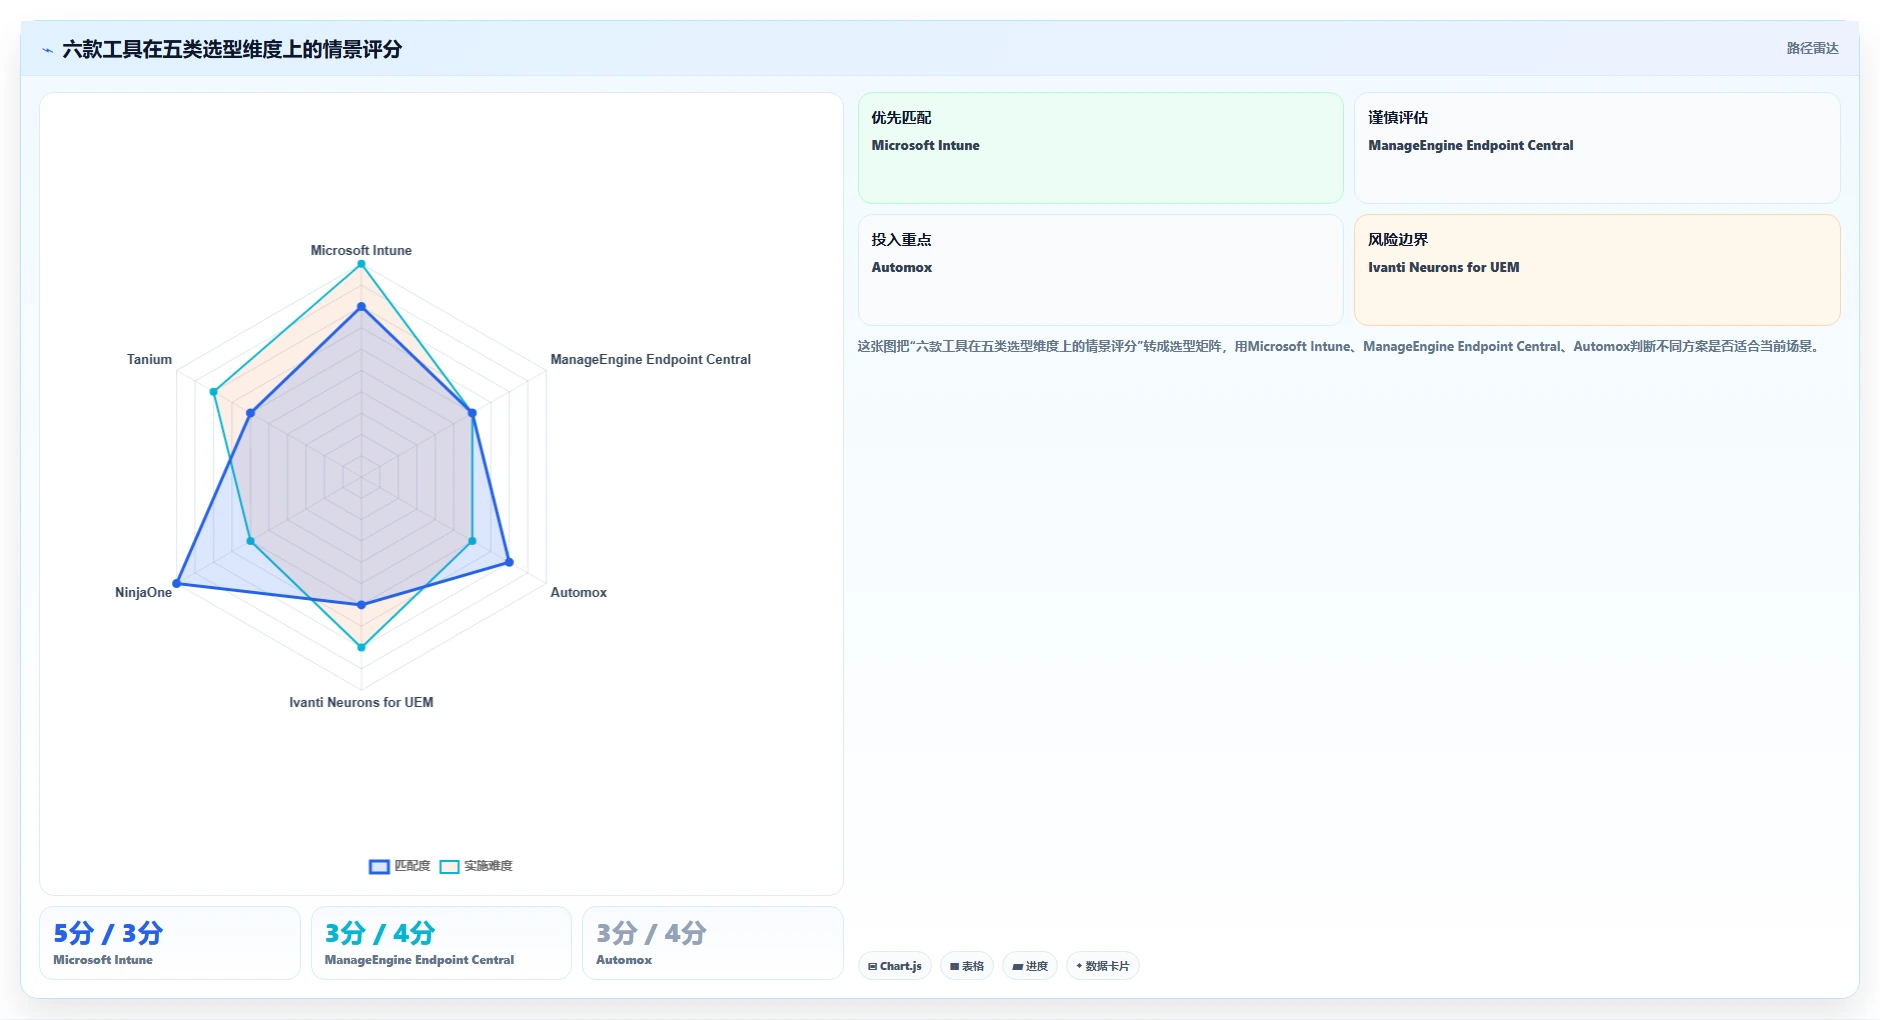
Task: Click the Tanium radar axis label
Action: pyautogui.click(x=149, y=359)
